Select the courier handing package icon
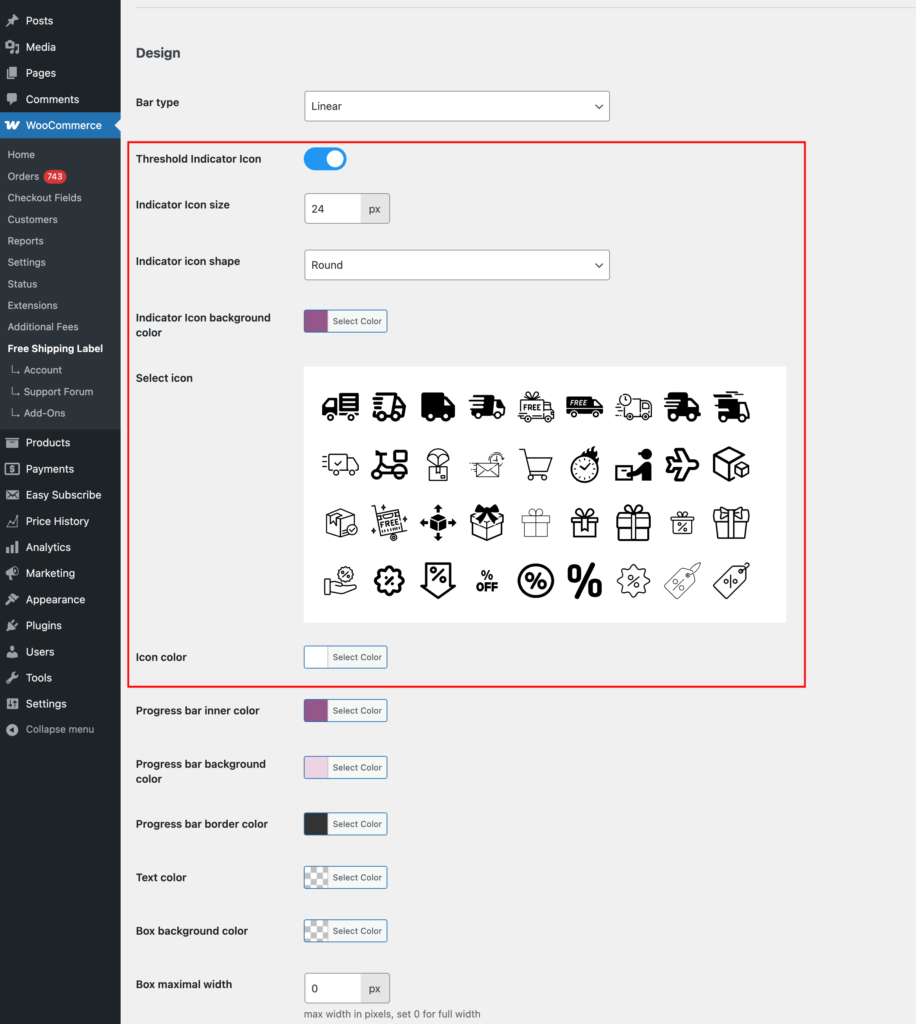Screen dimensions: 916x1024 pyautogui.click(x=633, y=464)
